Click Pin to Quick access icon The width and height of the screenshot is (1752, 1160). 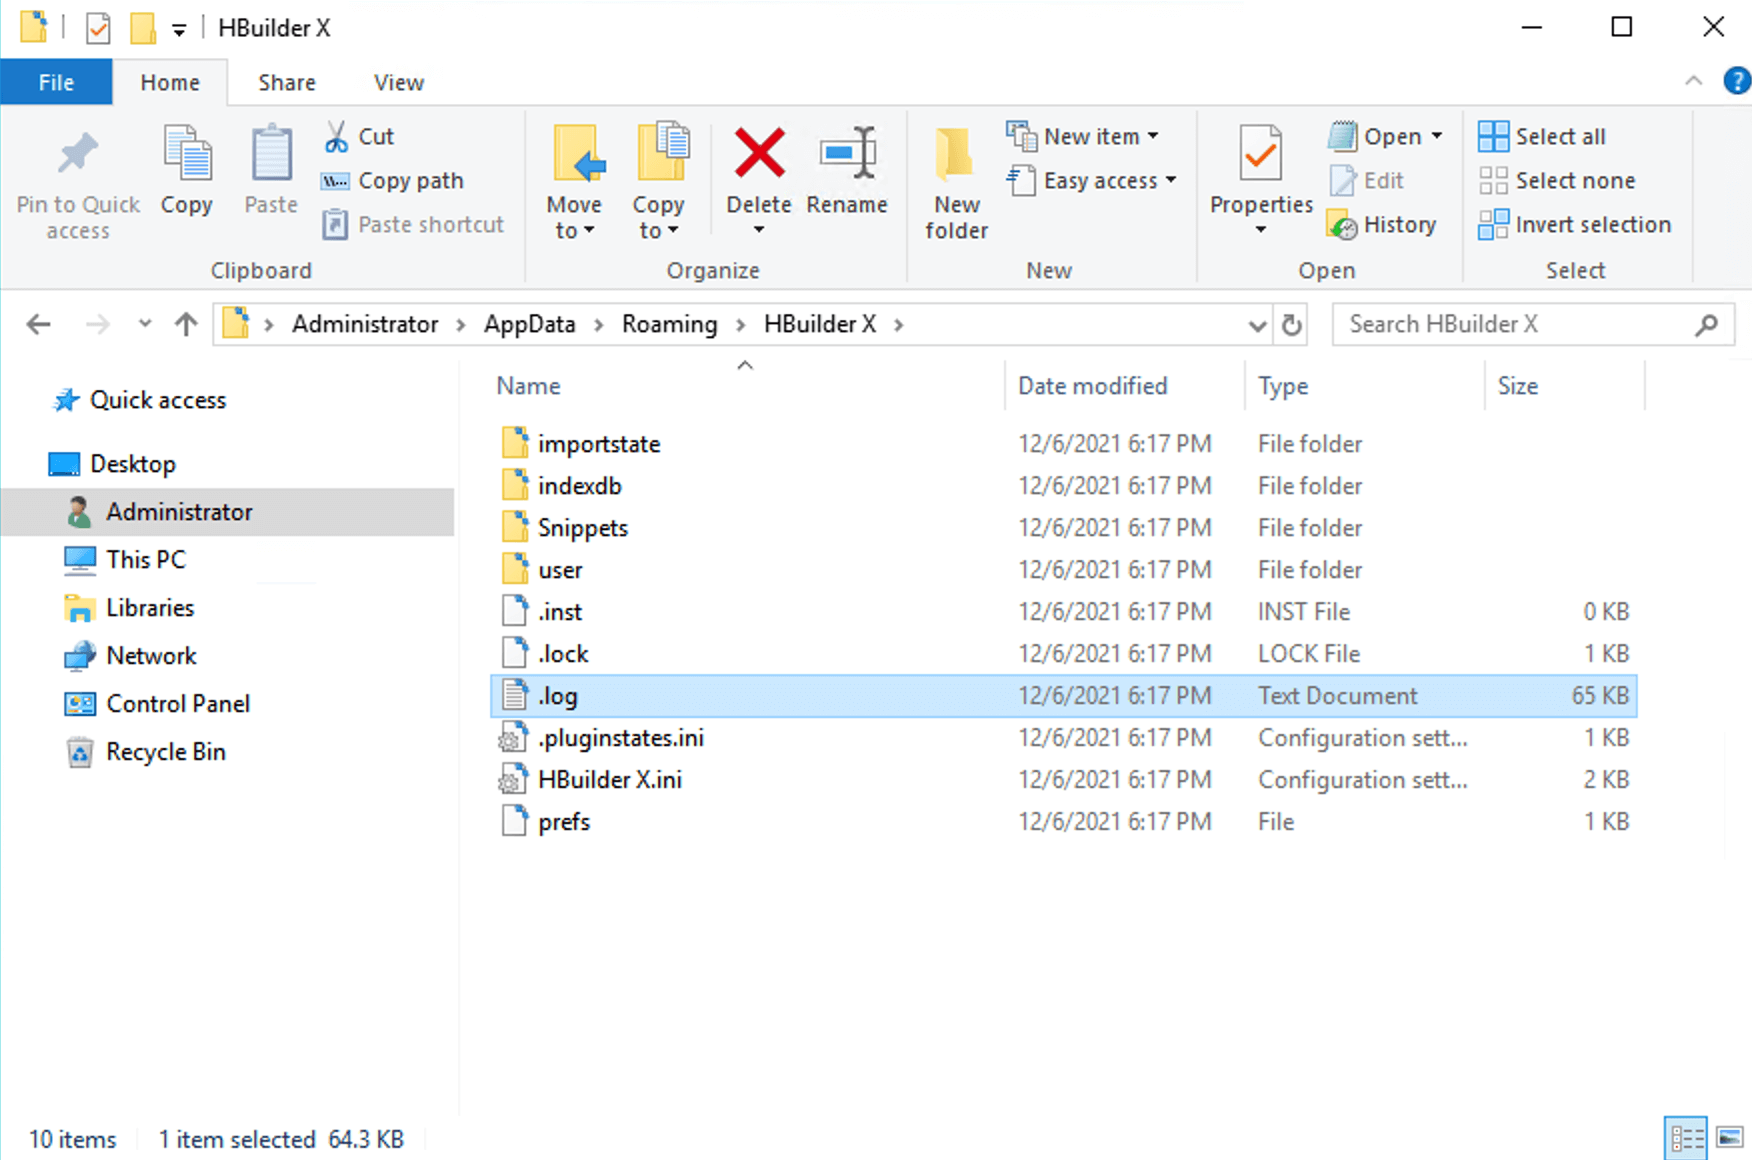(x=78, y=156)
